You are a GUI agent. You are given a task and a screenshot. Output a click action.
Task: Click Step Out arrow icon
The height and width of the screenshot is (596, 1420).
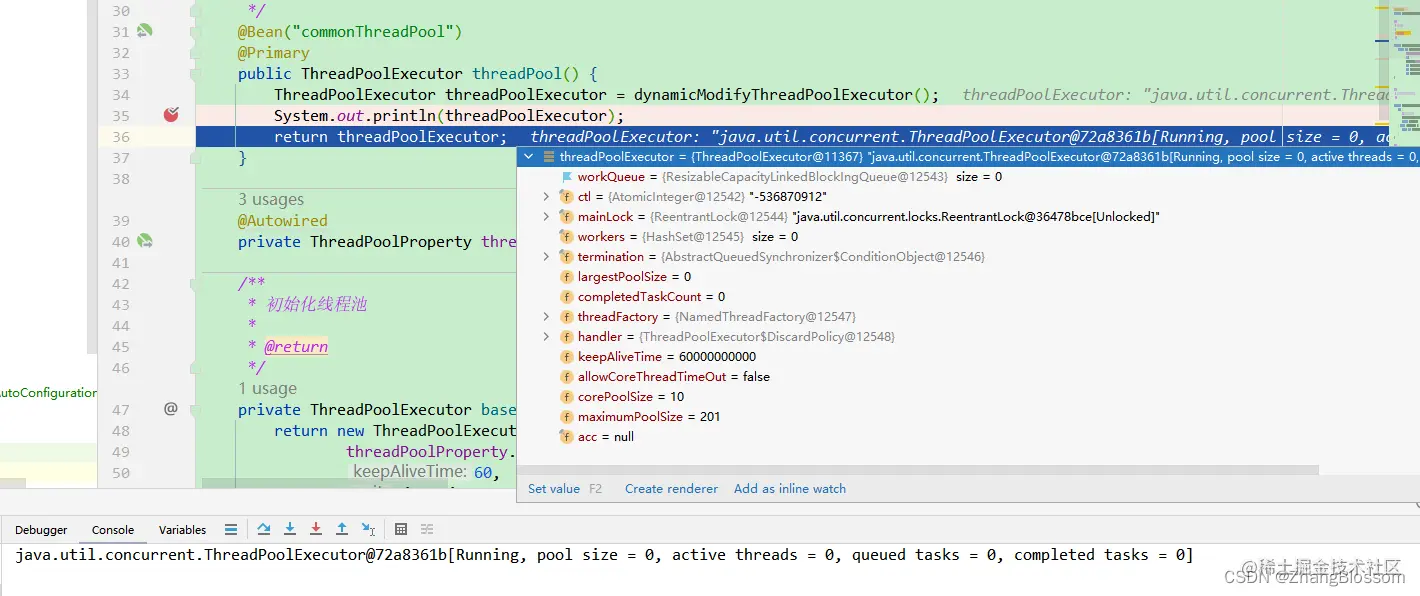(x=342, y=529)
